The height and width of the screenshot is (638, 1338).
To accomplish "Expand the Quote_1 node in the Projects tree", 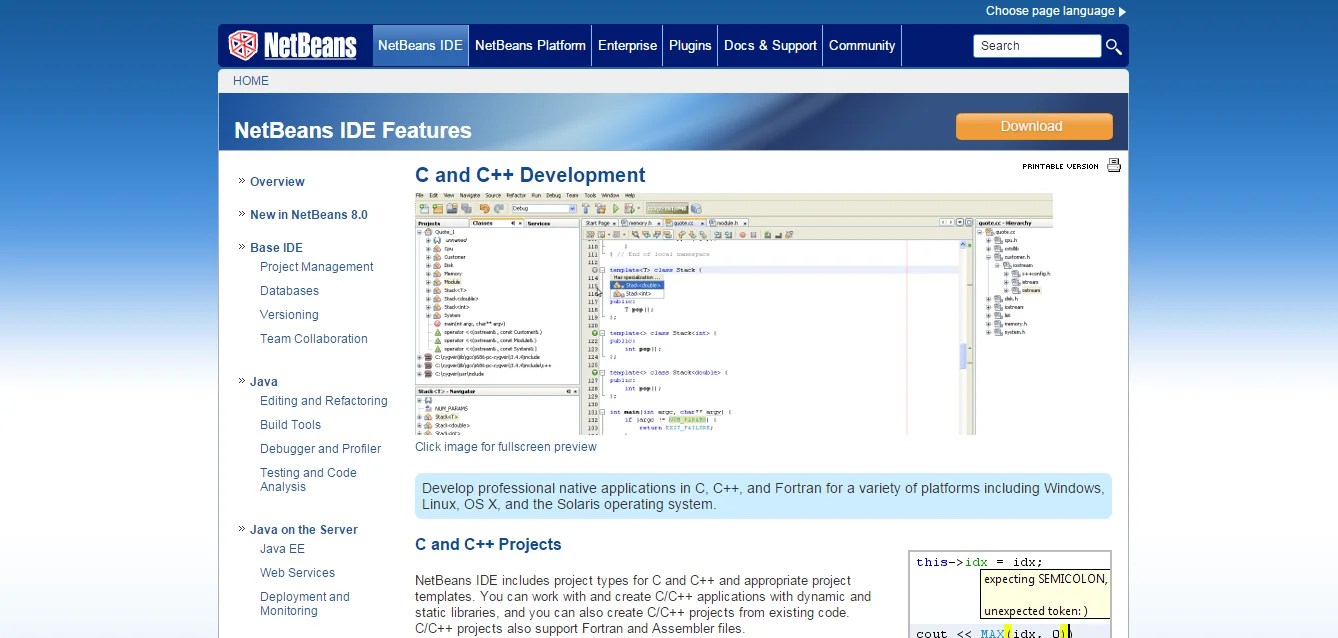I will [419, 233].
